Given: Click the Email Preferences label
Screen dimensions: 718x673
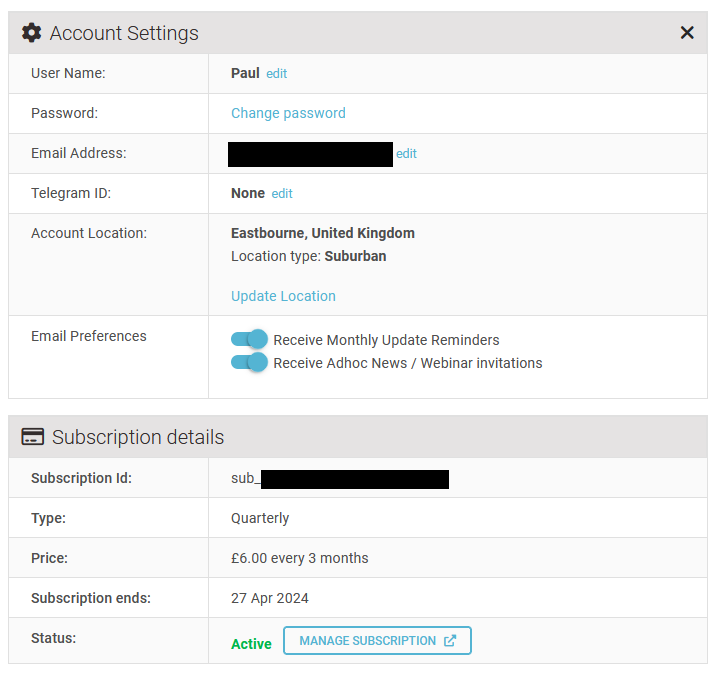Looking at the screenshot, I should [x=89, y=336].
